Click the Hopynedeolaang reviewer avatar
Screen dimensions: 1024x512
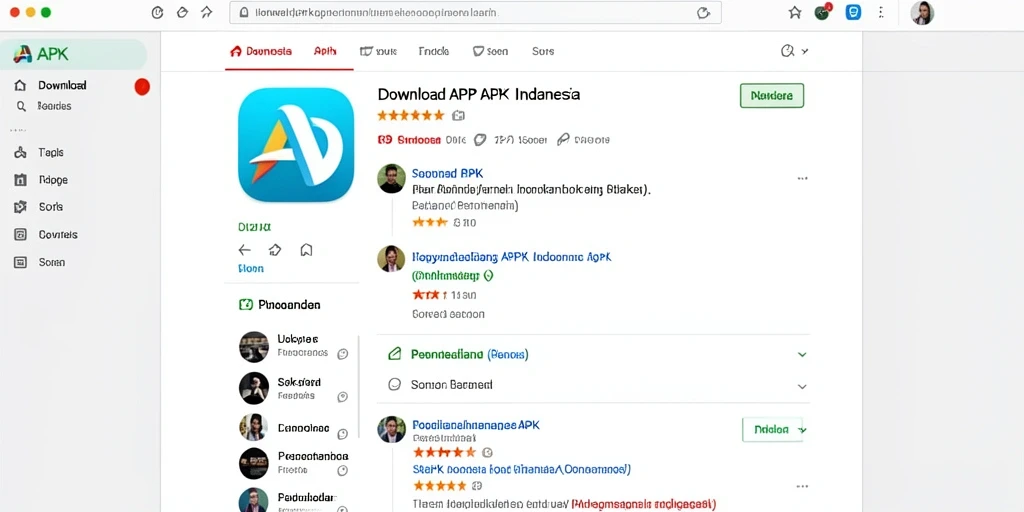[391, 259]
